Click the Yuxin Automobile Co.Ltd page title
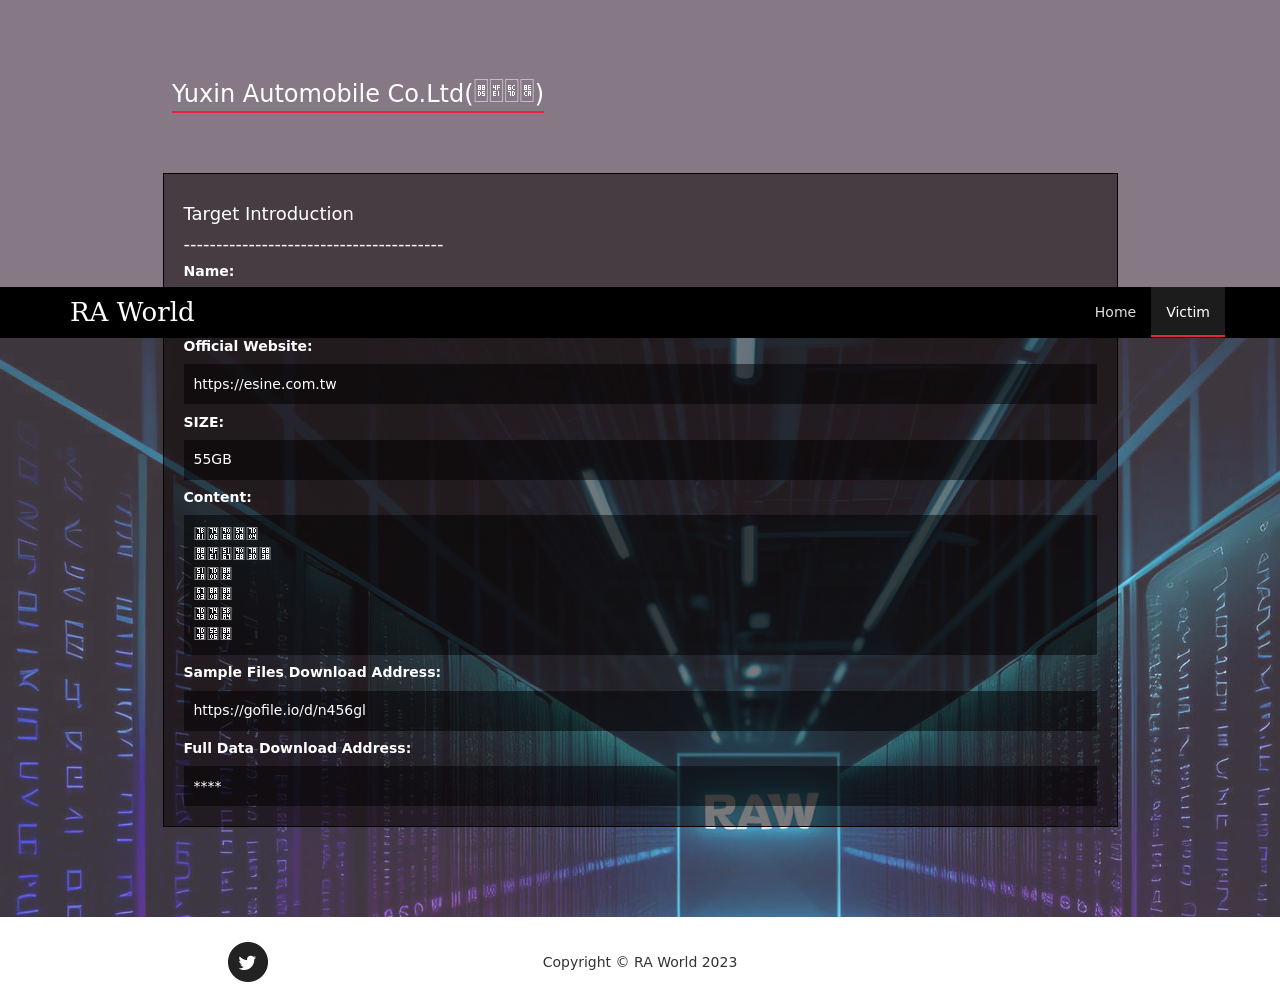The width and height of the screenshot is (1280, 1007). (x=357, y=93)
